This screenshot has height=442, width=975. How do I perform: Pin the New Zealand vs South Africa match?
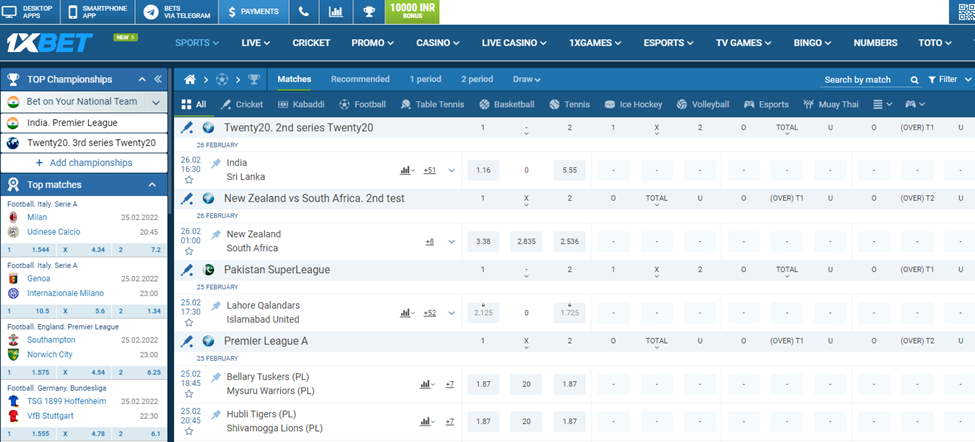coord(216,235)
